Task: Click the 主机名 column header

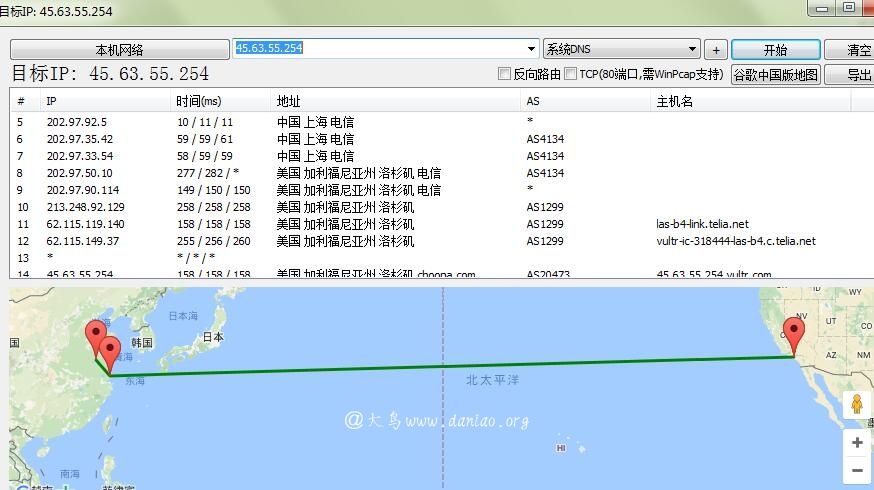Action: pyautogui.click(x=750, y=101)
